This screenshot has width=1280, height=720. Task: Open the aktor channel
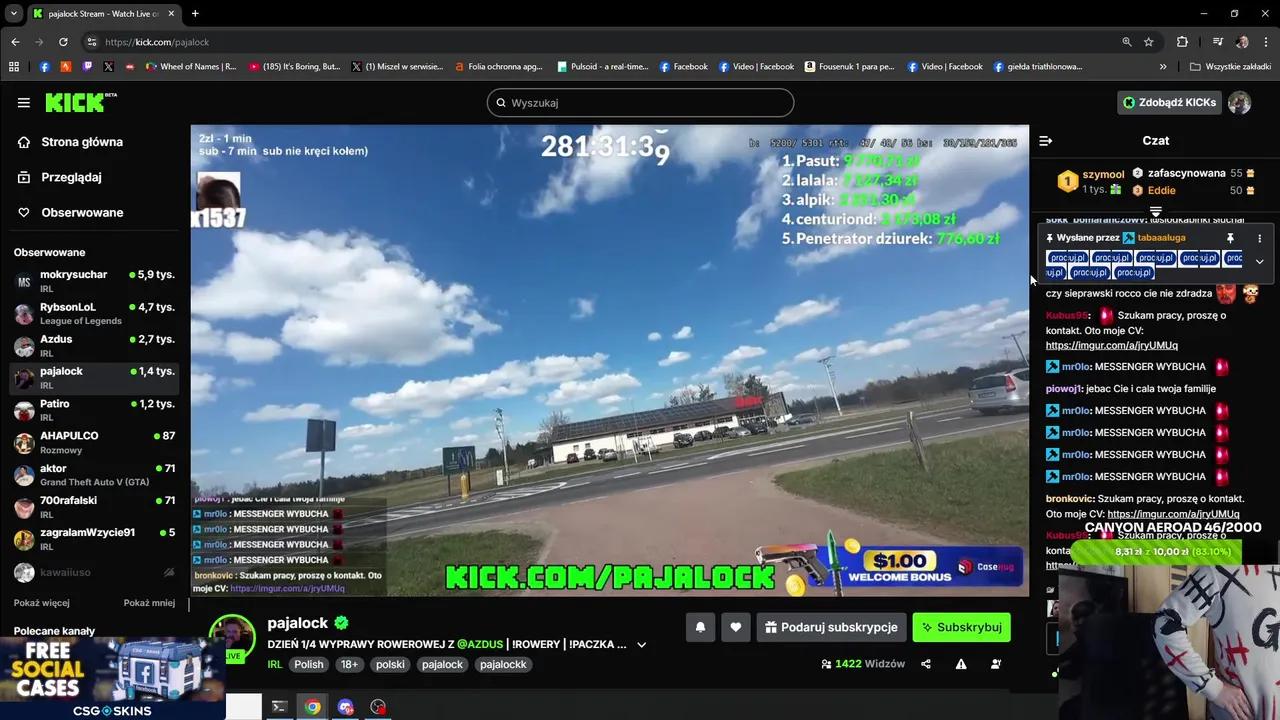tap(95, 475)
